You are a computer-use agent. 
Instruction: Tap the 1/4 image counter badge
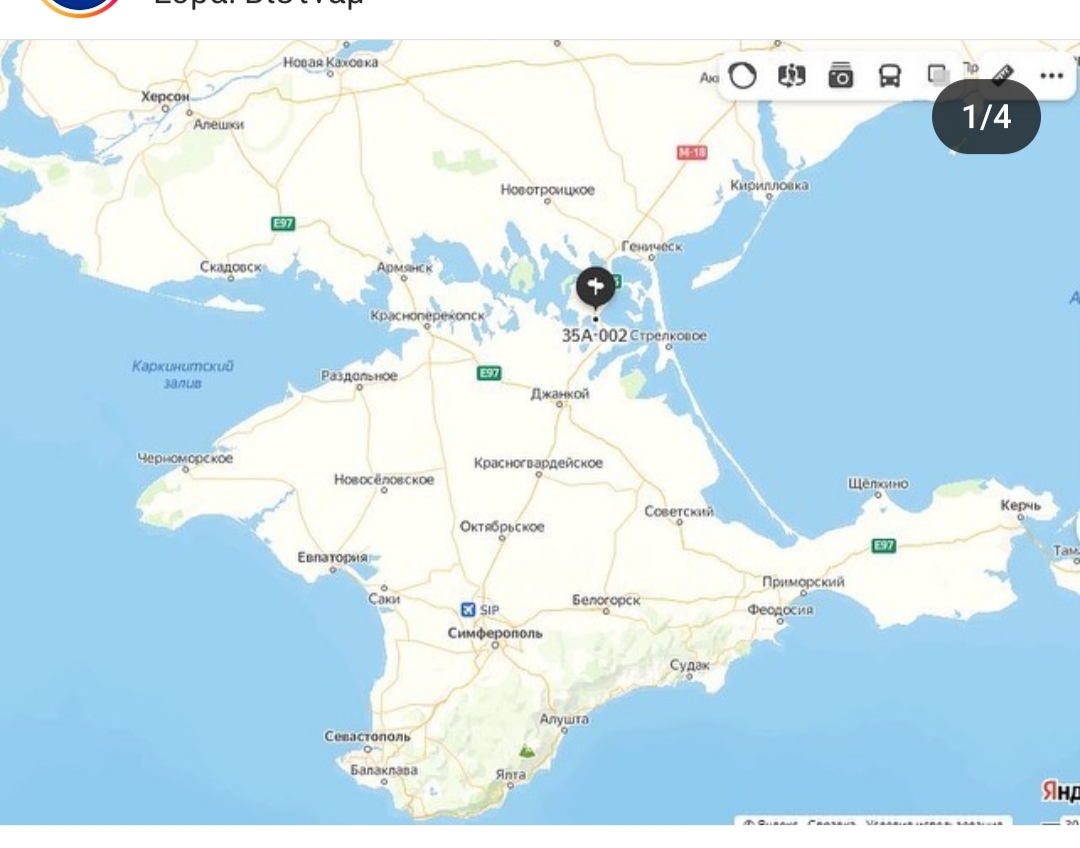(x=986, y=118)
